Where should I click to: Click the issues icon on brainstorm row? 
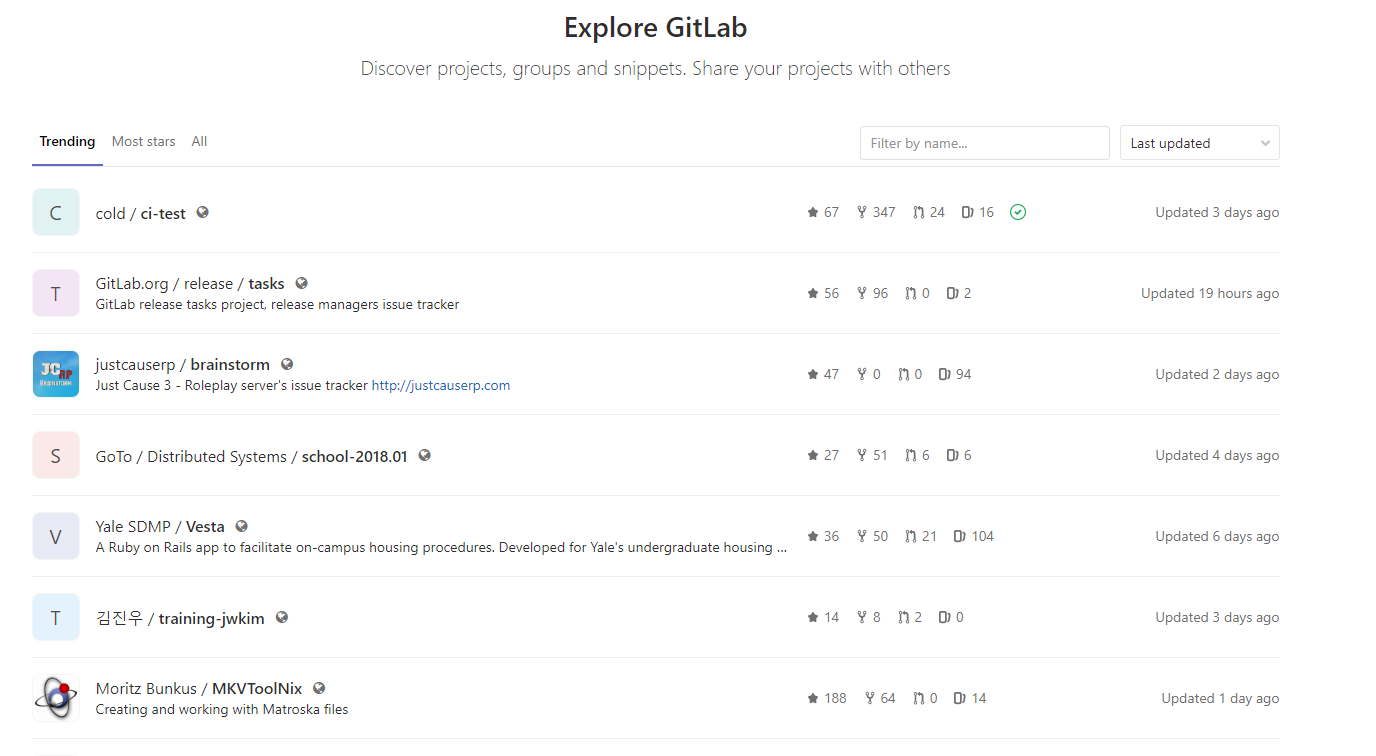coord(945,374)
